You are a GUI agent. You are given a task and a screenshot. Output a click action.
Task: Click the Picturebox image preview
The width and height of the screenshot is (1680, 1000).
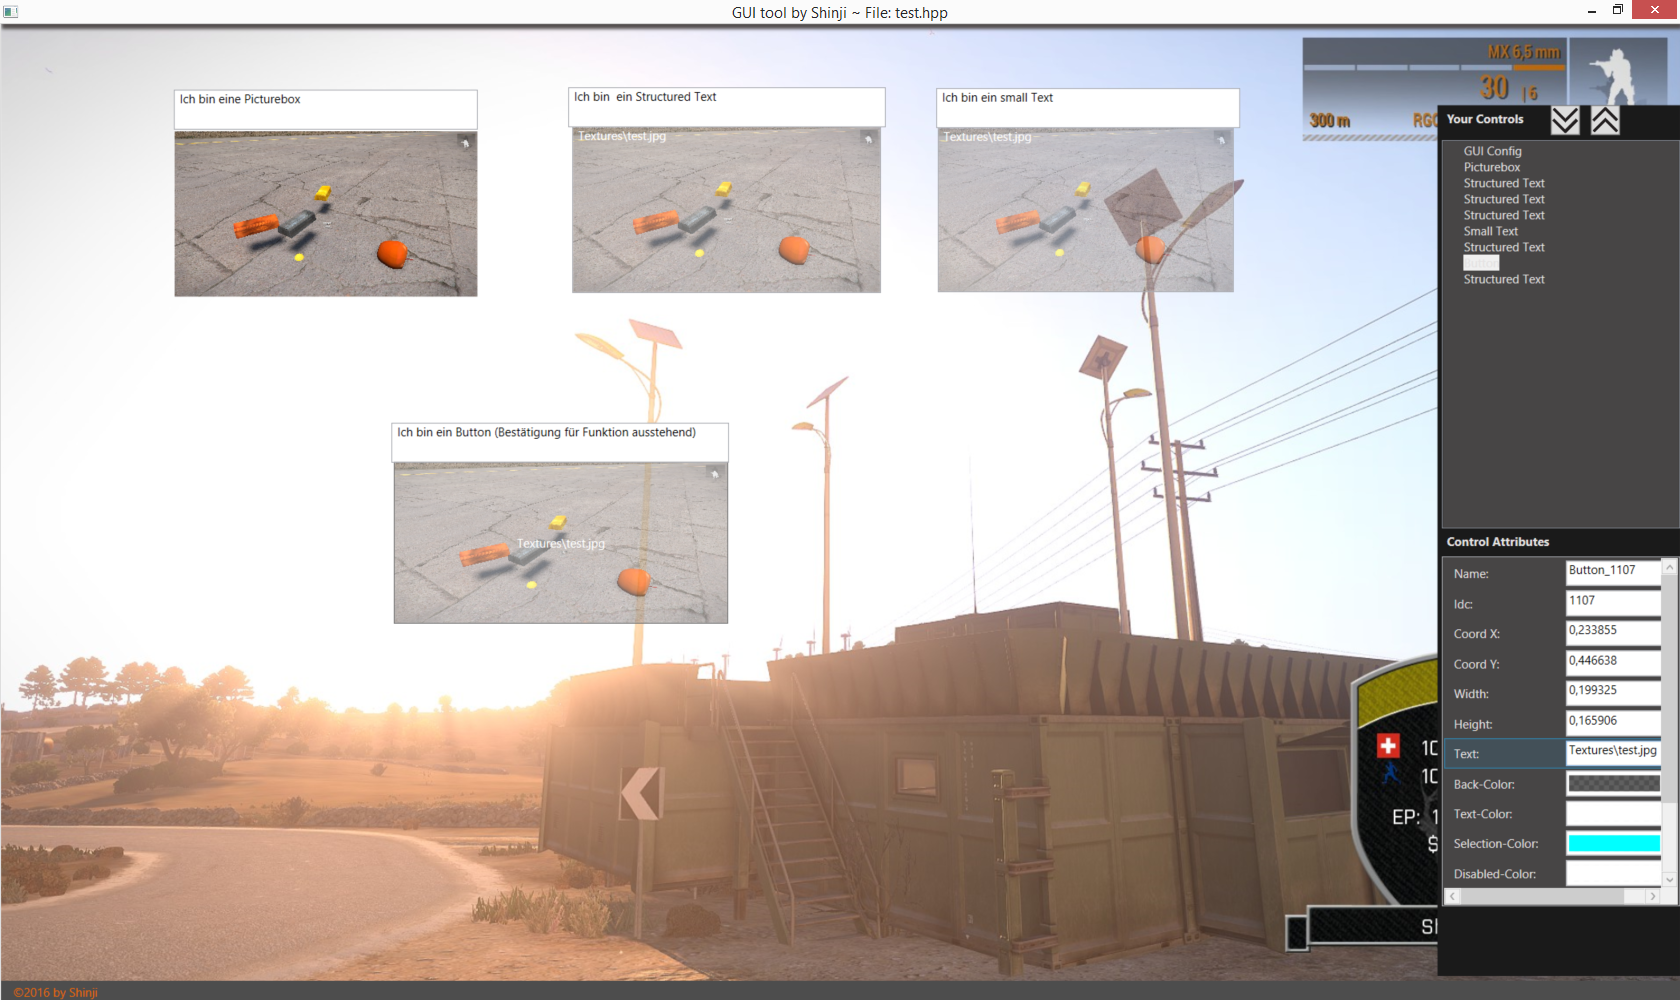click(325, 214)
